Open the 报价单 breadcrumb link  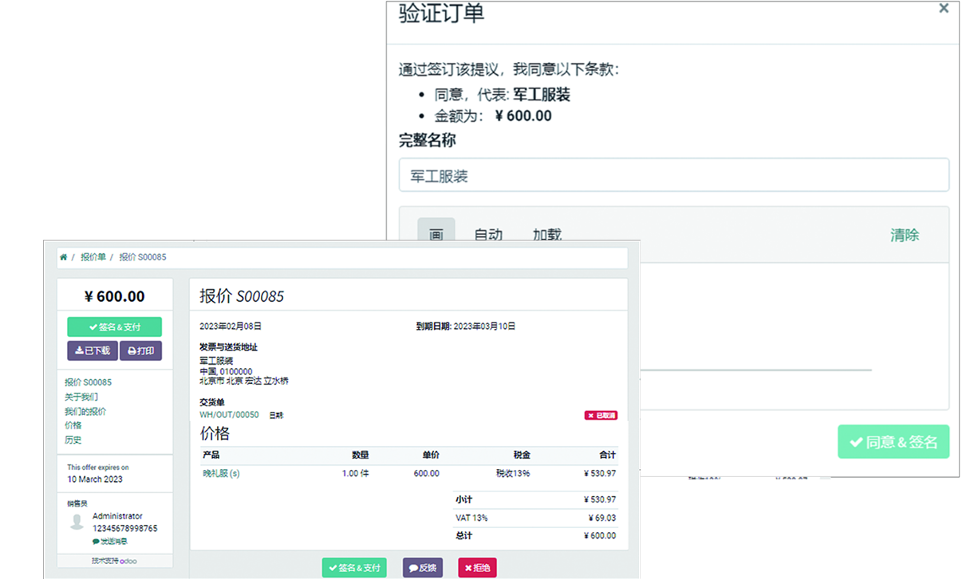[x=93, y=258]
